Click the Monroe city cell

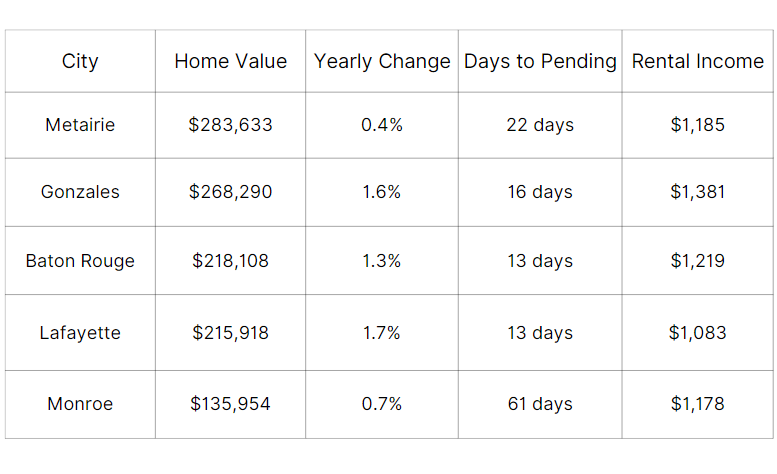click(80, 404)
